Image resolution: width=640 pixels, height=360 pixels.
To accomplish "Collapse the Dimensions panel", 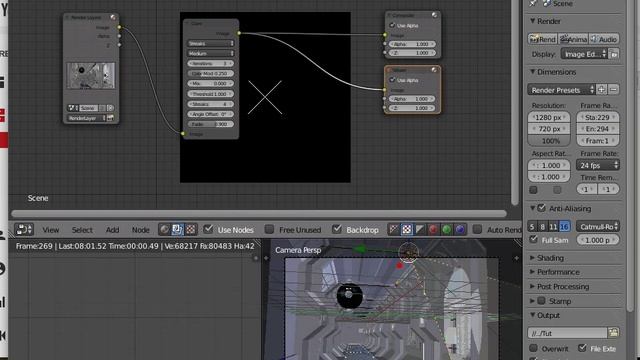I will (x=533, y=71).
